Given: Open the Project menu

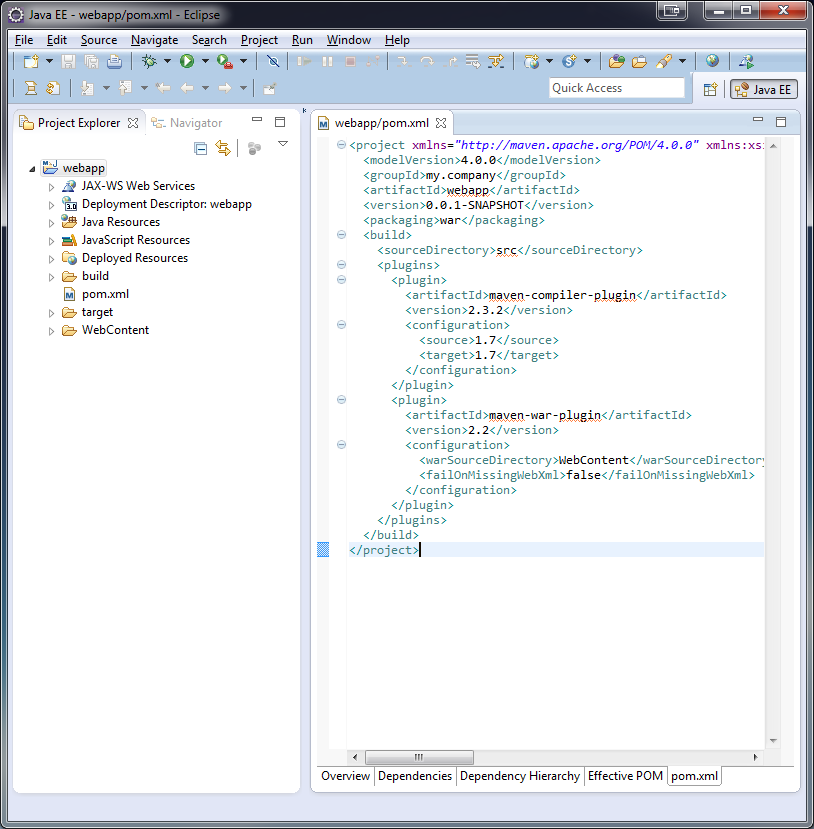Looking at the screenshot, I should coord(259,40).
